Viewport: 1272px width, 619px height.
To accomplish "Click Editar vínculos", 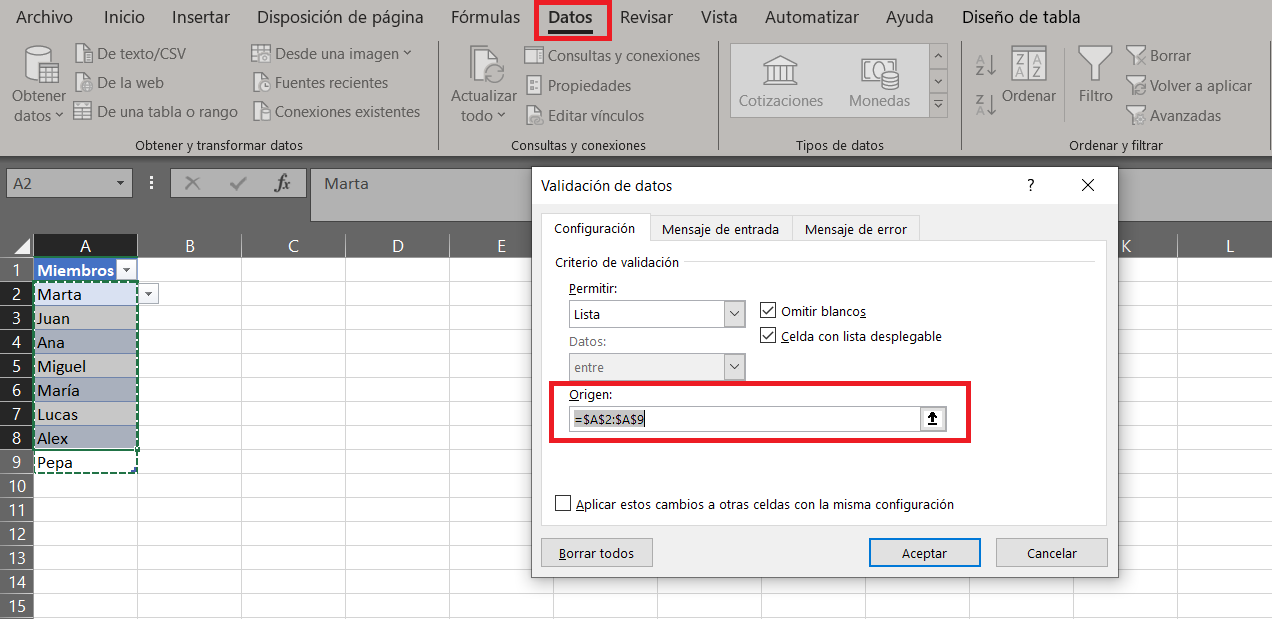I will 584,116.
